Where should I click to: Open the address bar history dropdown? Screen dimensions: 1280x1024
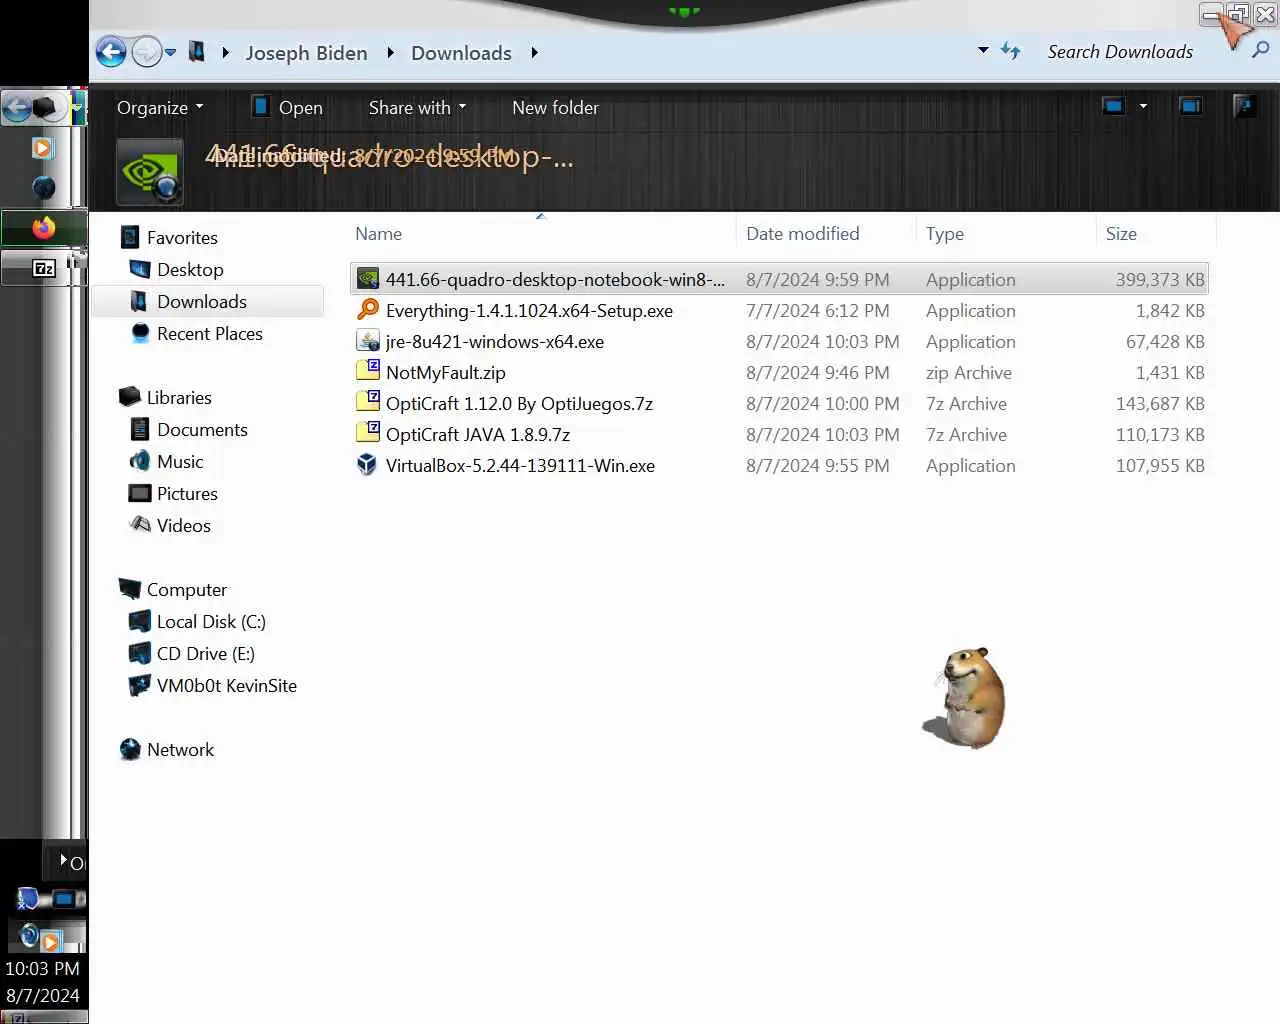tap(983, 50)
